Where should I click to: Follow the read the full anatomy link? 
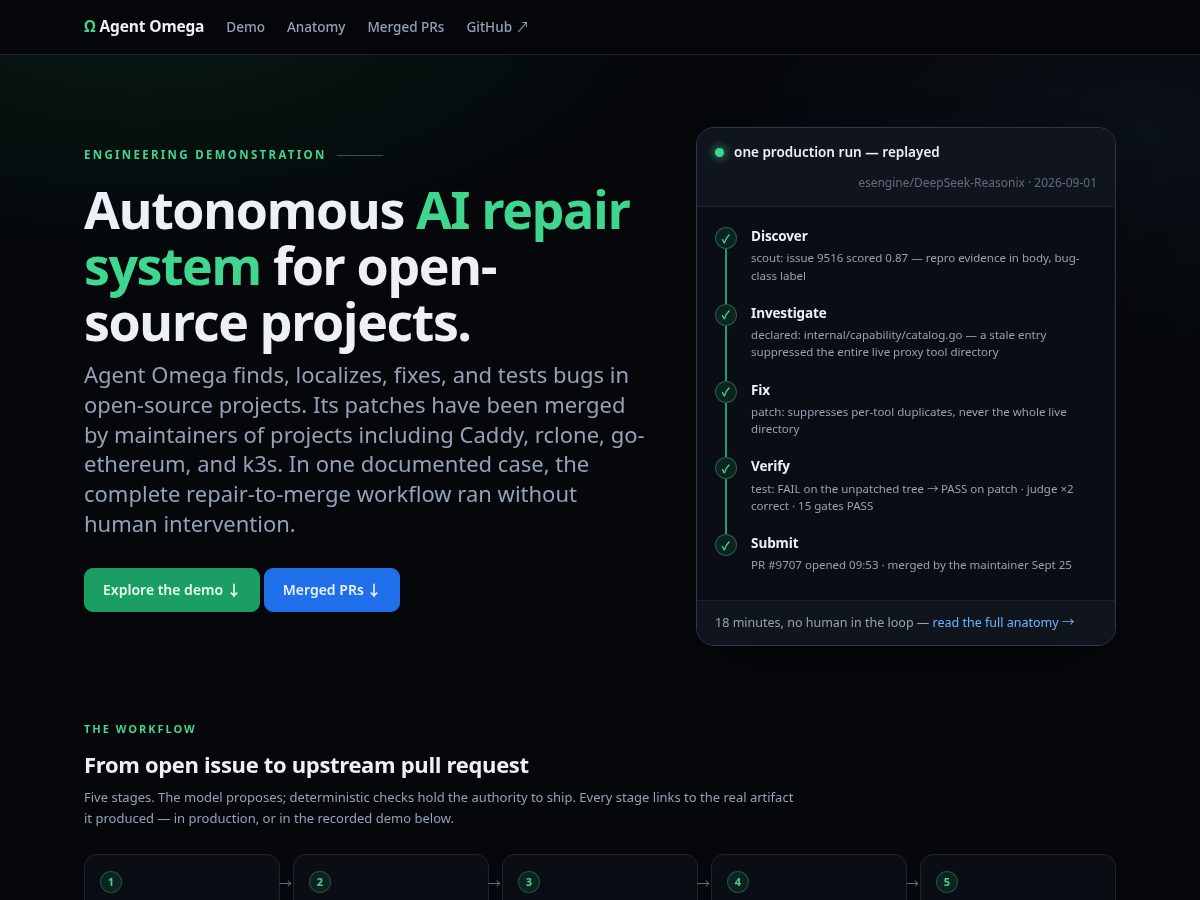1003,622
